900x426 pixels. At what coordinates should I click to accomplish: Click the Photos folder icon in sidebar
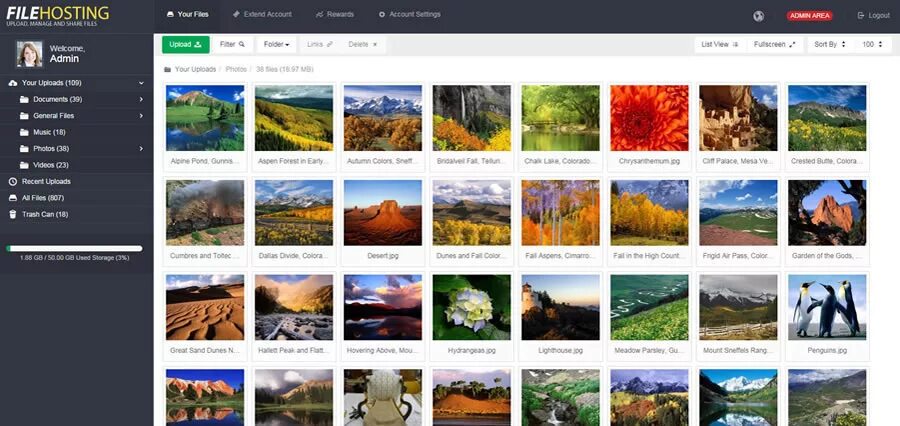[24, 149]
